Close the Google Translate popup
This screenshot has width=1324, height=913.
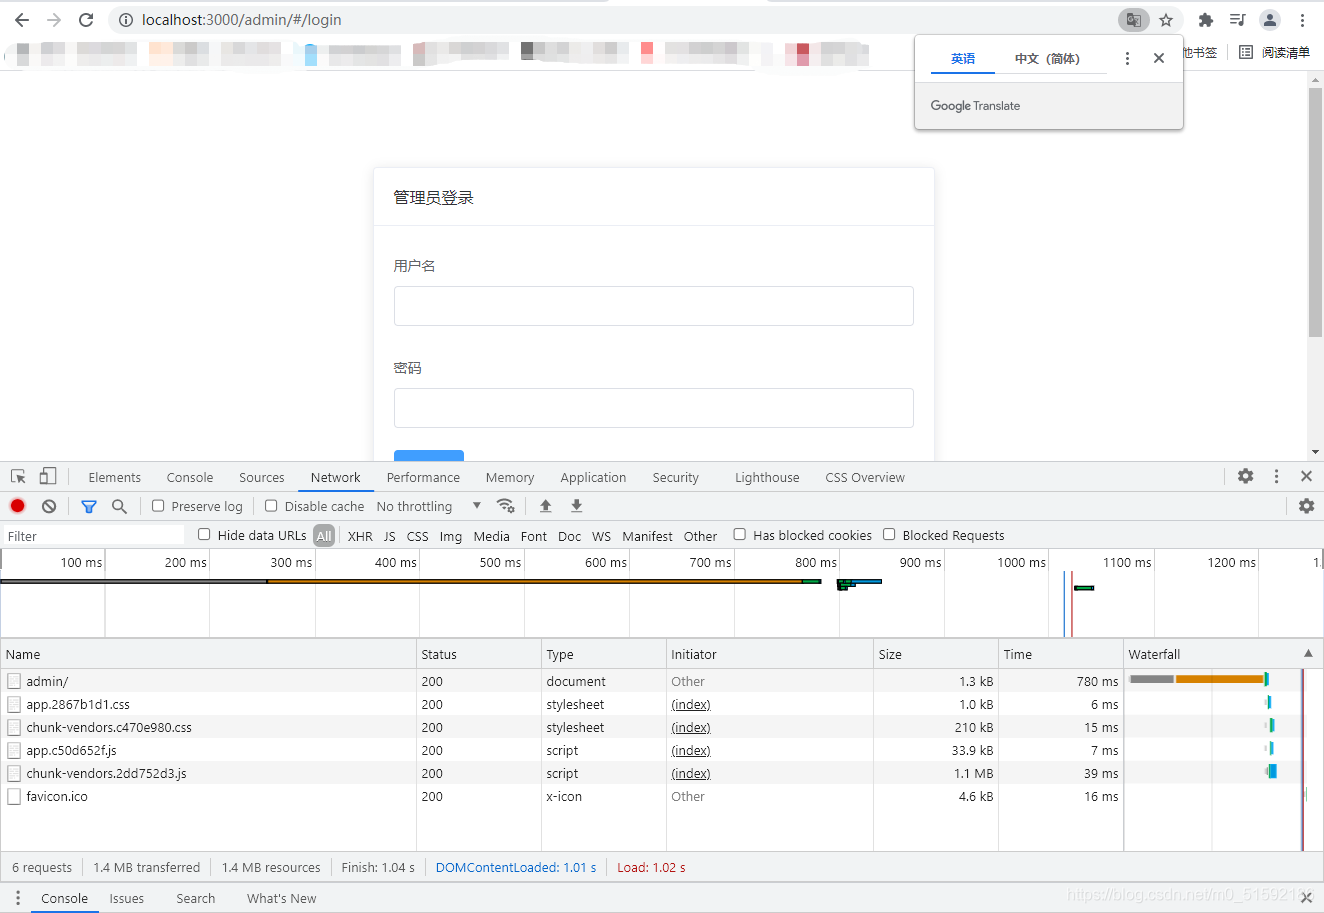1159,59
